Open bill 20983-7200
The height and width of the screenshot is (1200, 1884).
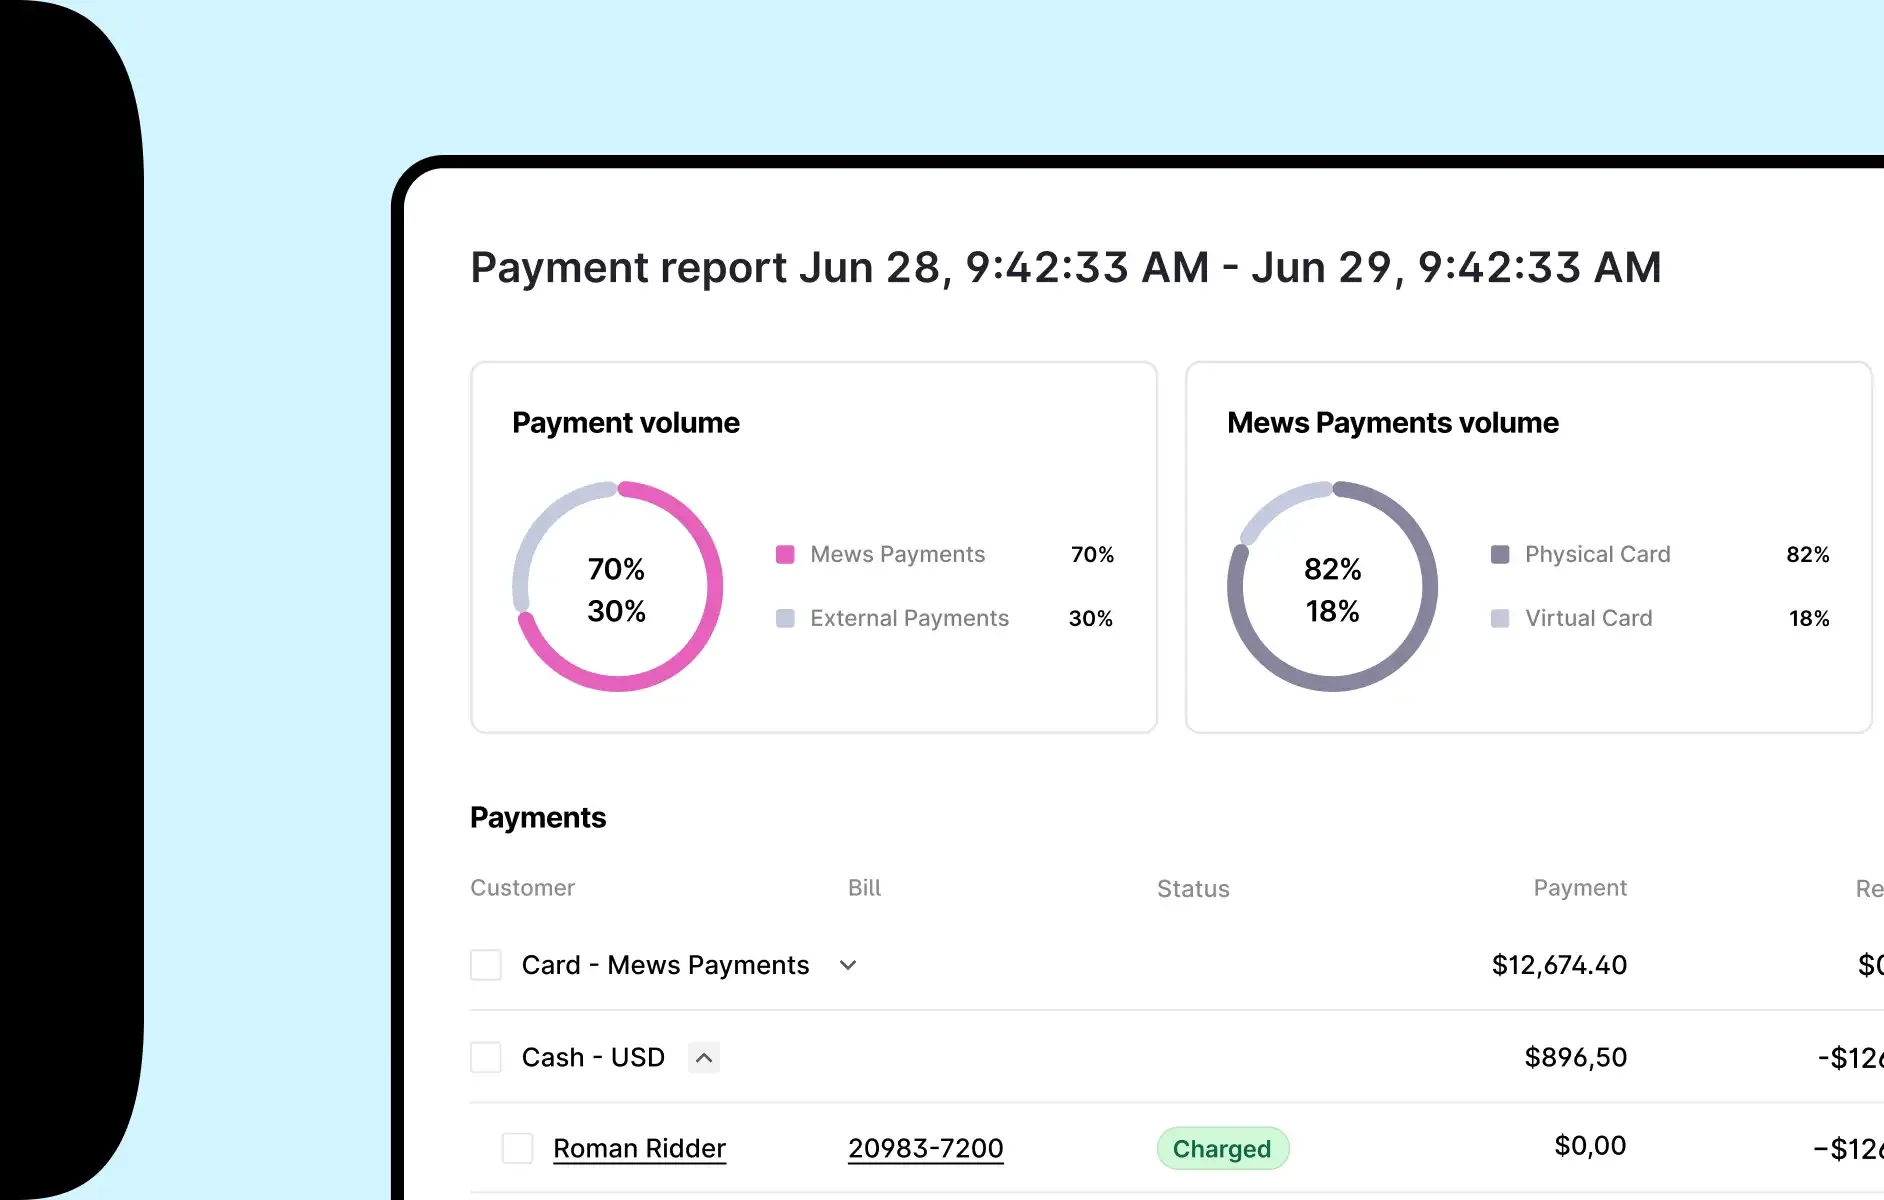click(x=925, y=1148)
